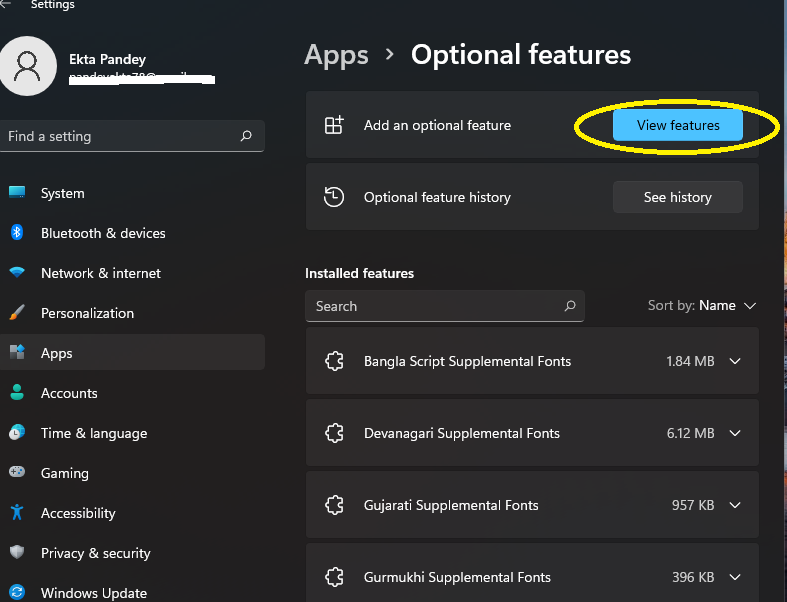Viewport: 787px width, 602px height.
Task: Click the Gaming controller icon
Action: coord(17,473)
